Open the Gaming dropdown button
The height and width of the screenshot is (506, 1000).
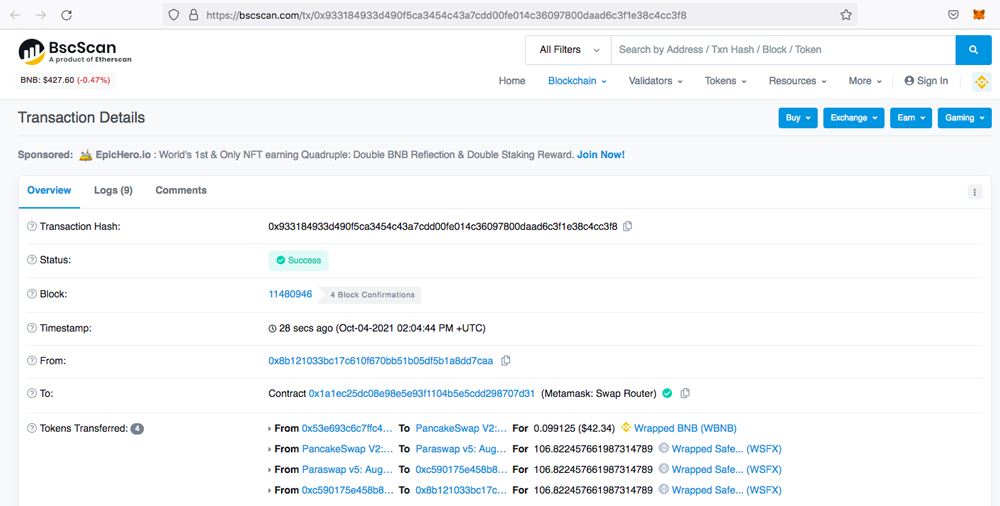(x=964, y=118)
